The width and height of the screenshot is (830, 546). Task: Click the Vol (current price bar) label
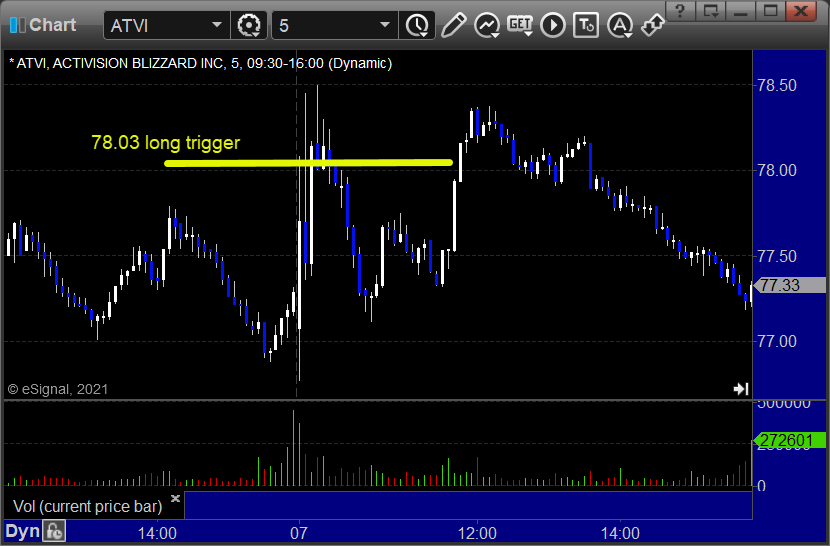pyautogui.click(x=87, y=507)
